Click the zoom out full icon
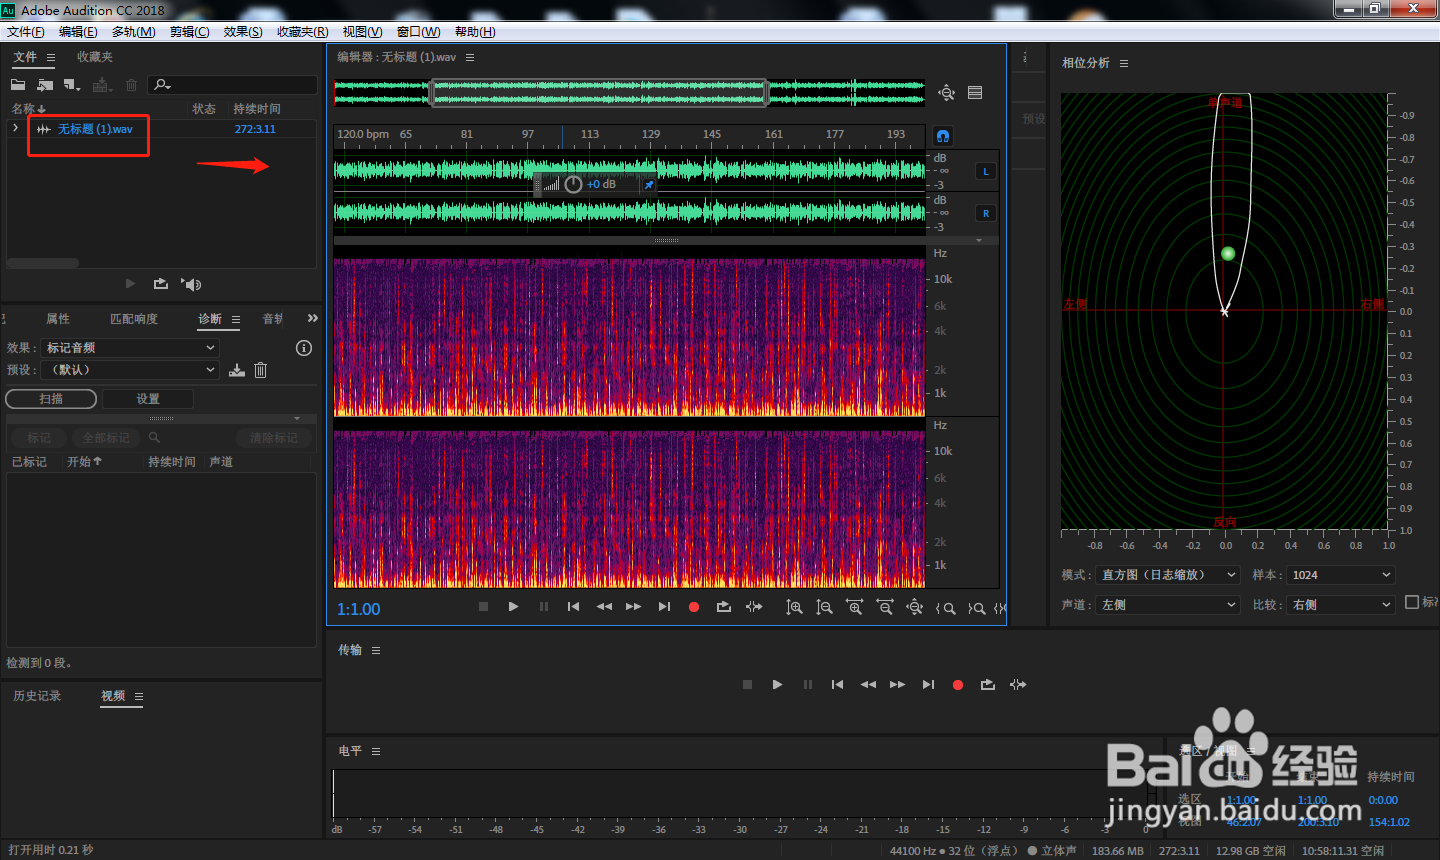The height and width of the screenshot is (860, 1440). [x=914, y=607]
